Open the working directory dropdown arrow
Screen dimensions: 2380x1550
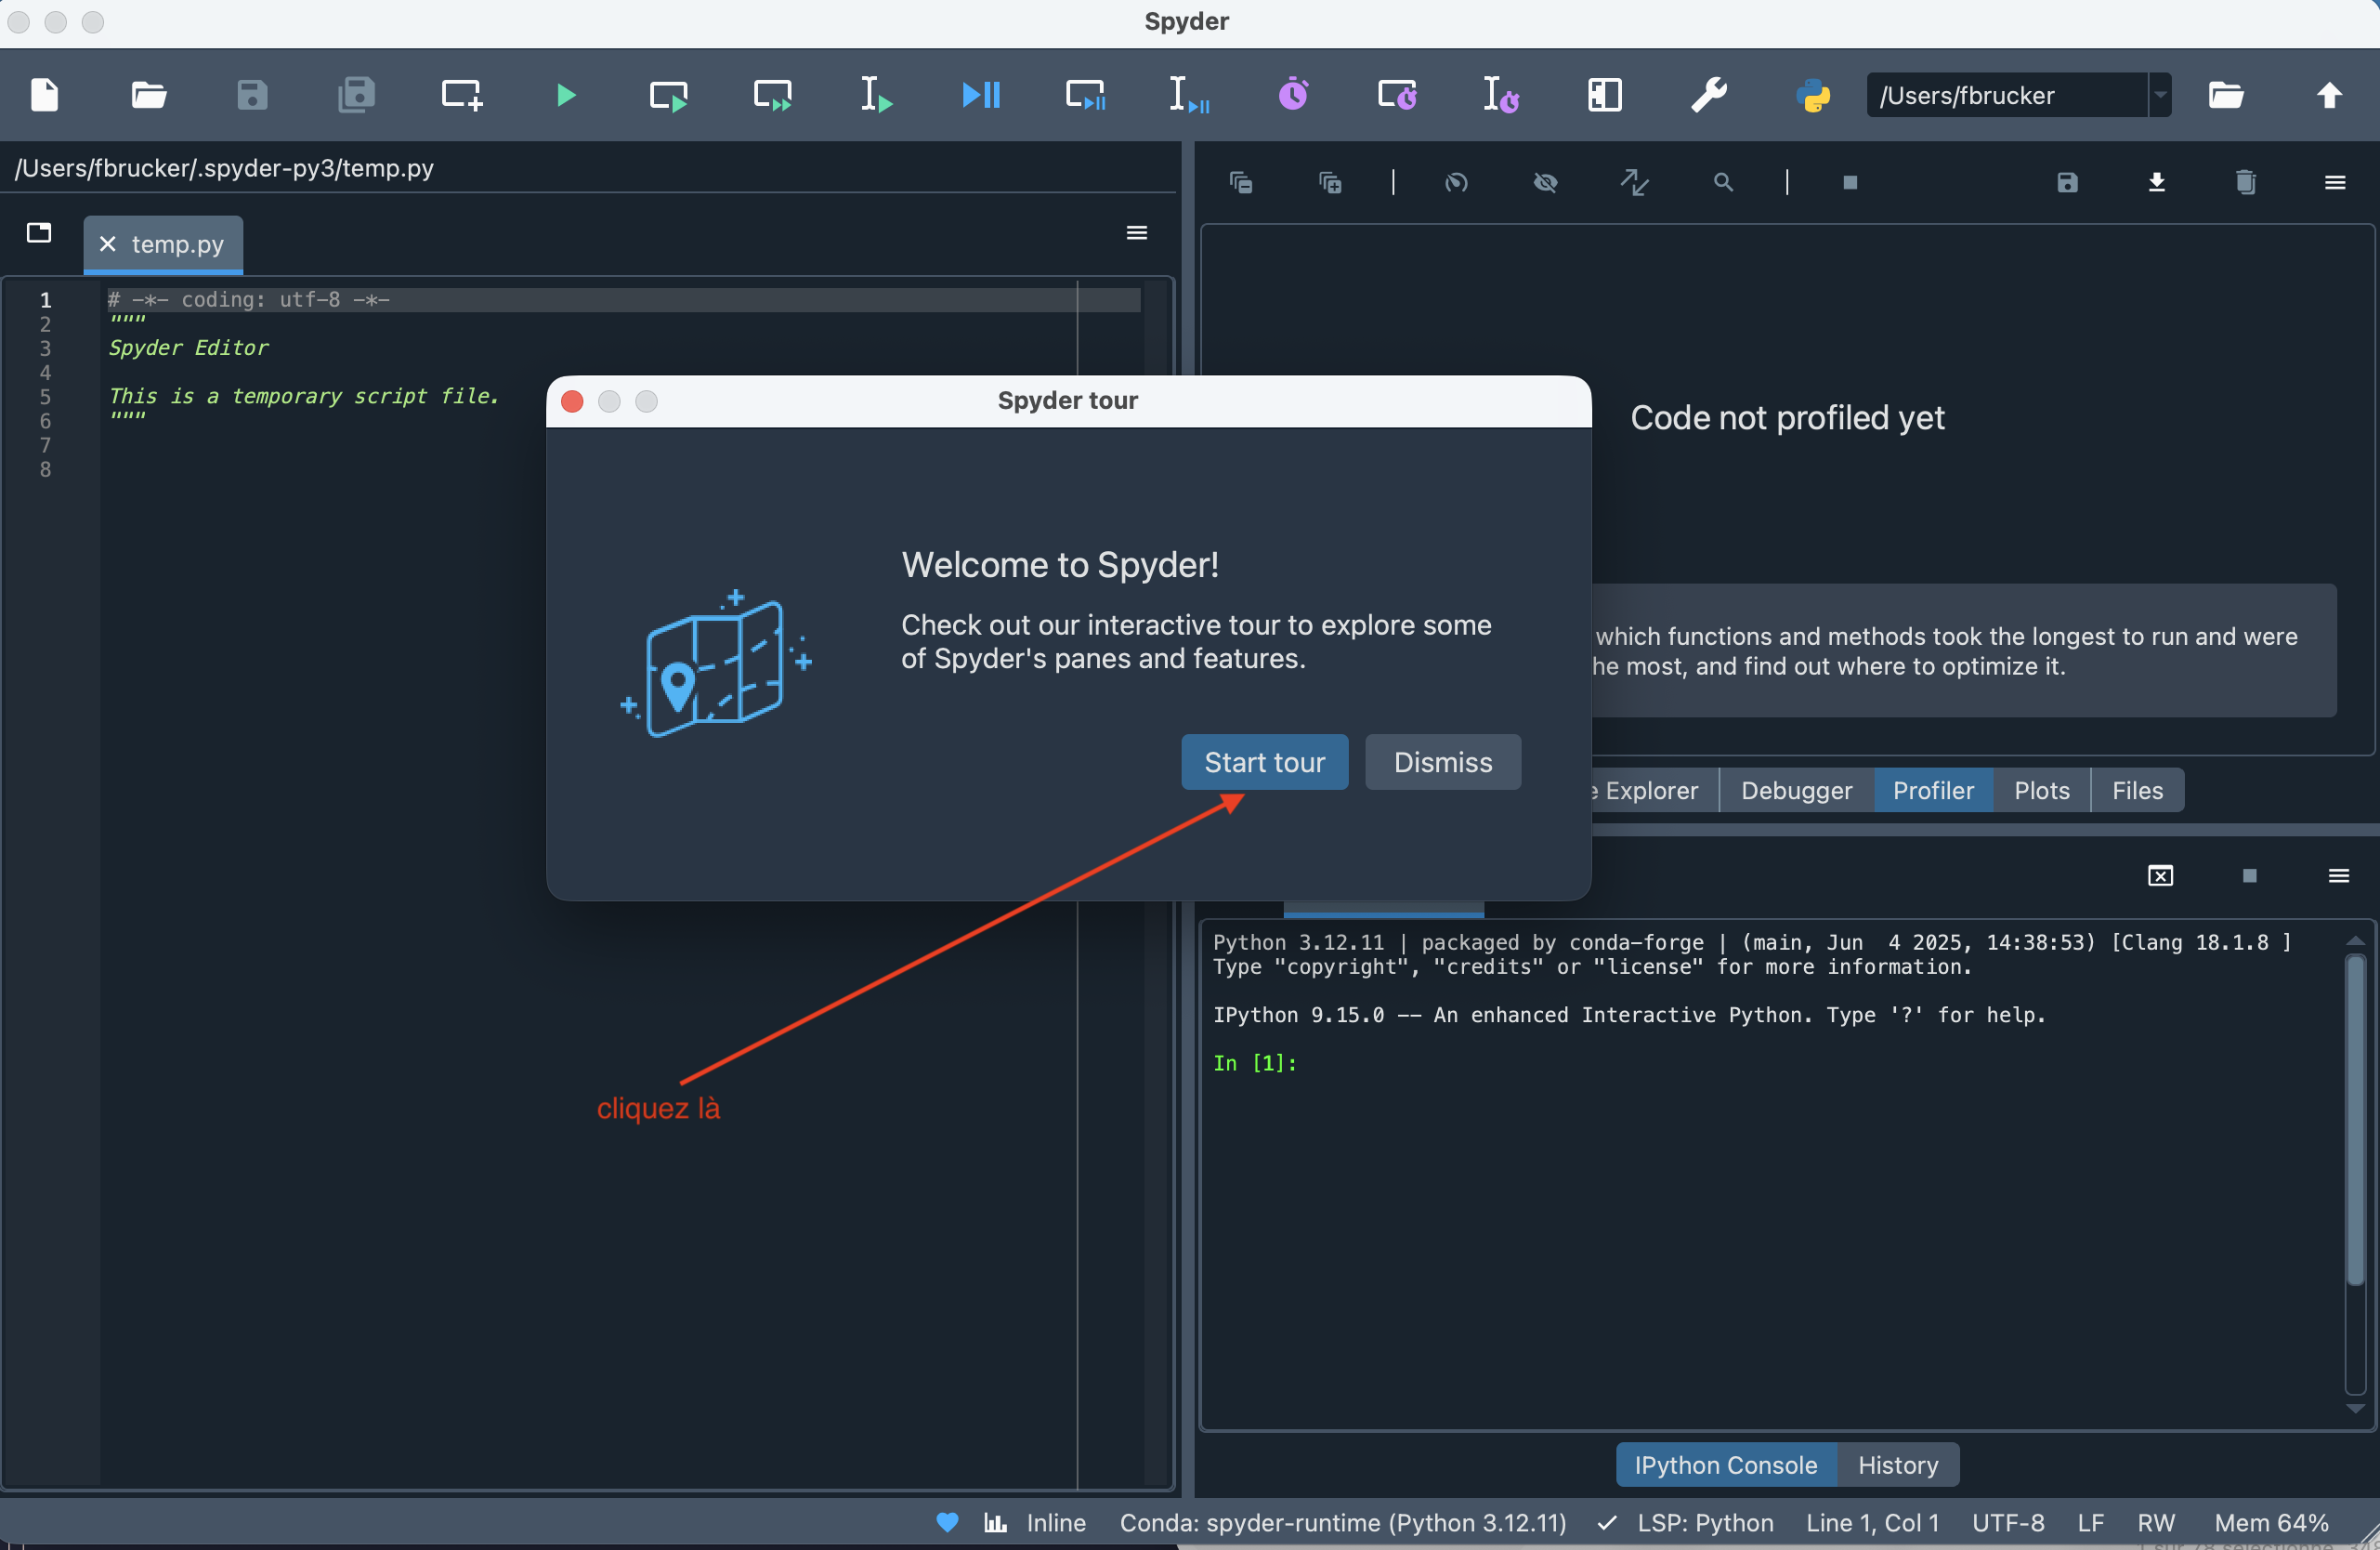[x=2160, y=95]
